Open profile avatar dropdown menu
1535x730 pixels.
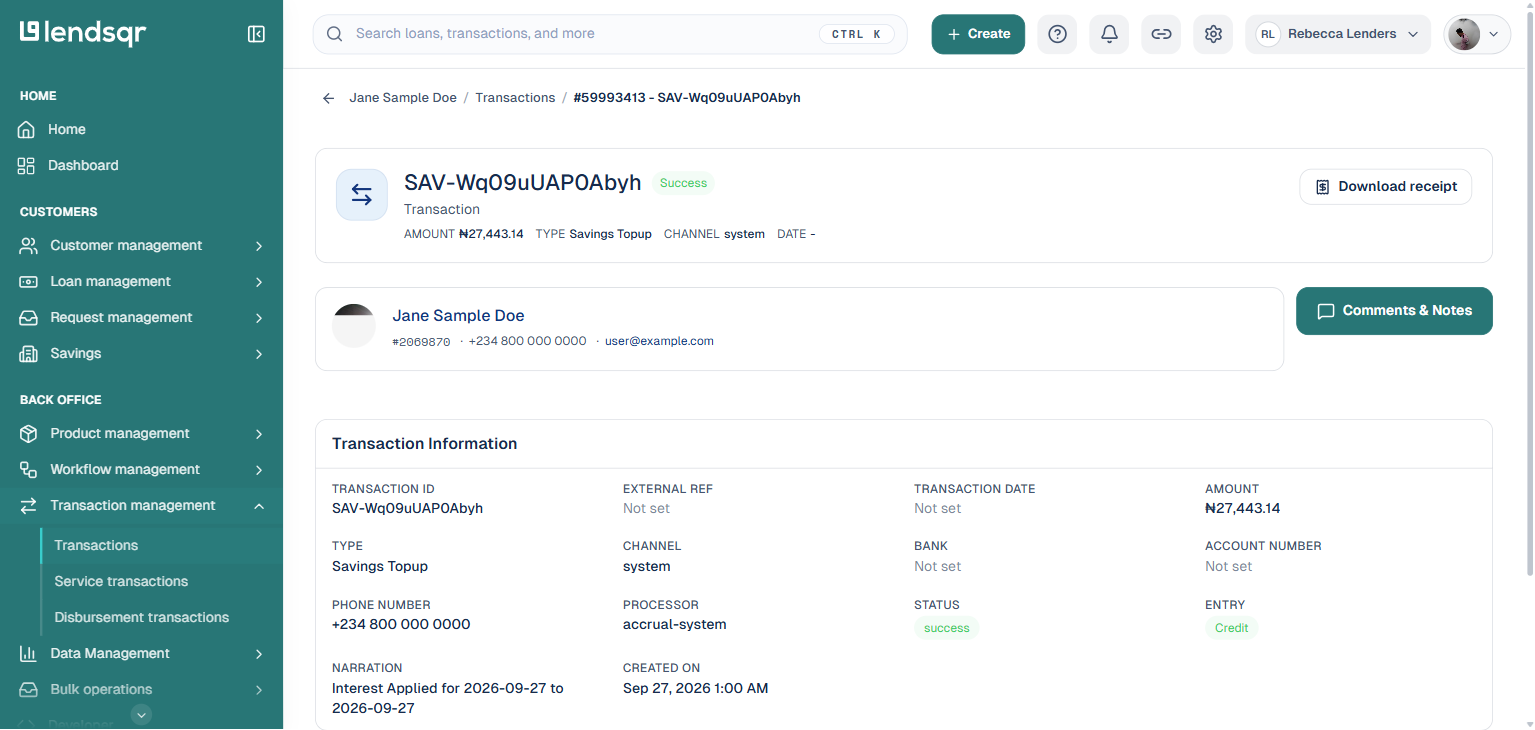[1477, 34]
